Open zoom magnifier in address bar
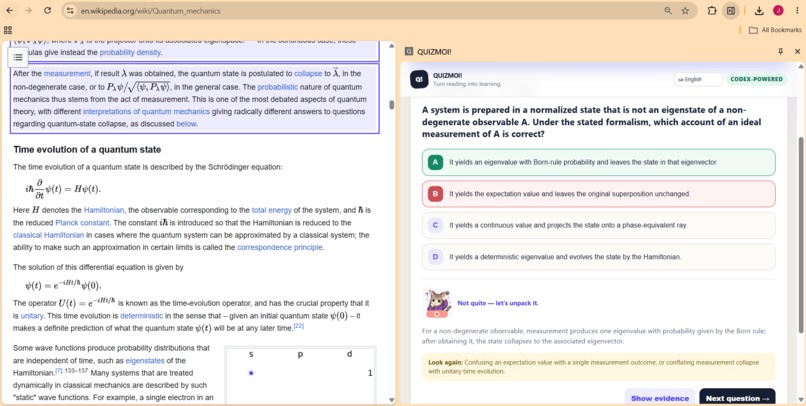 (x=668, y=10)
